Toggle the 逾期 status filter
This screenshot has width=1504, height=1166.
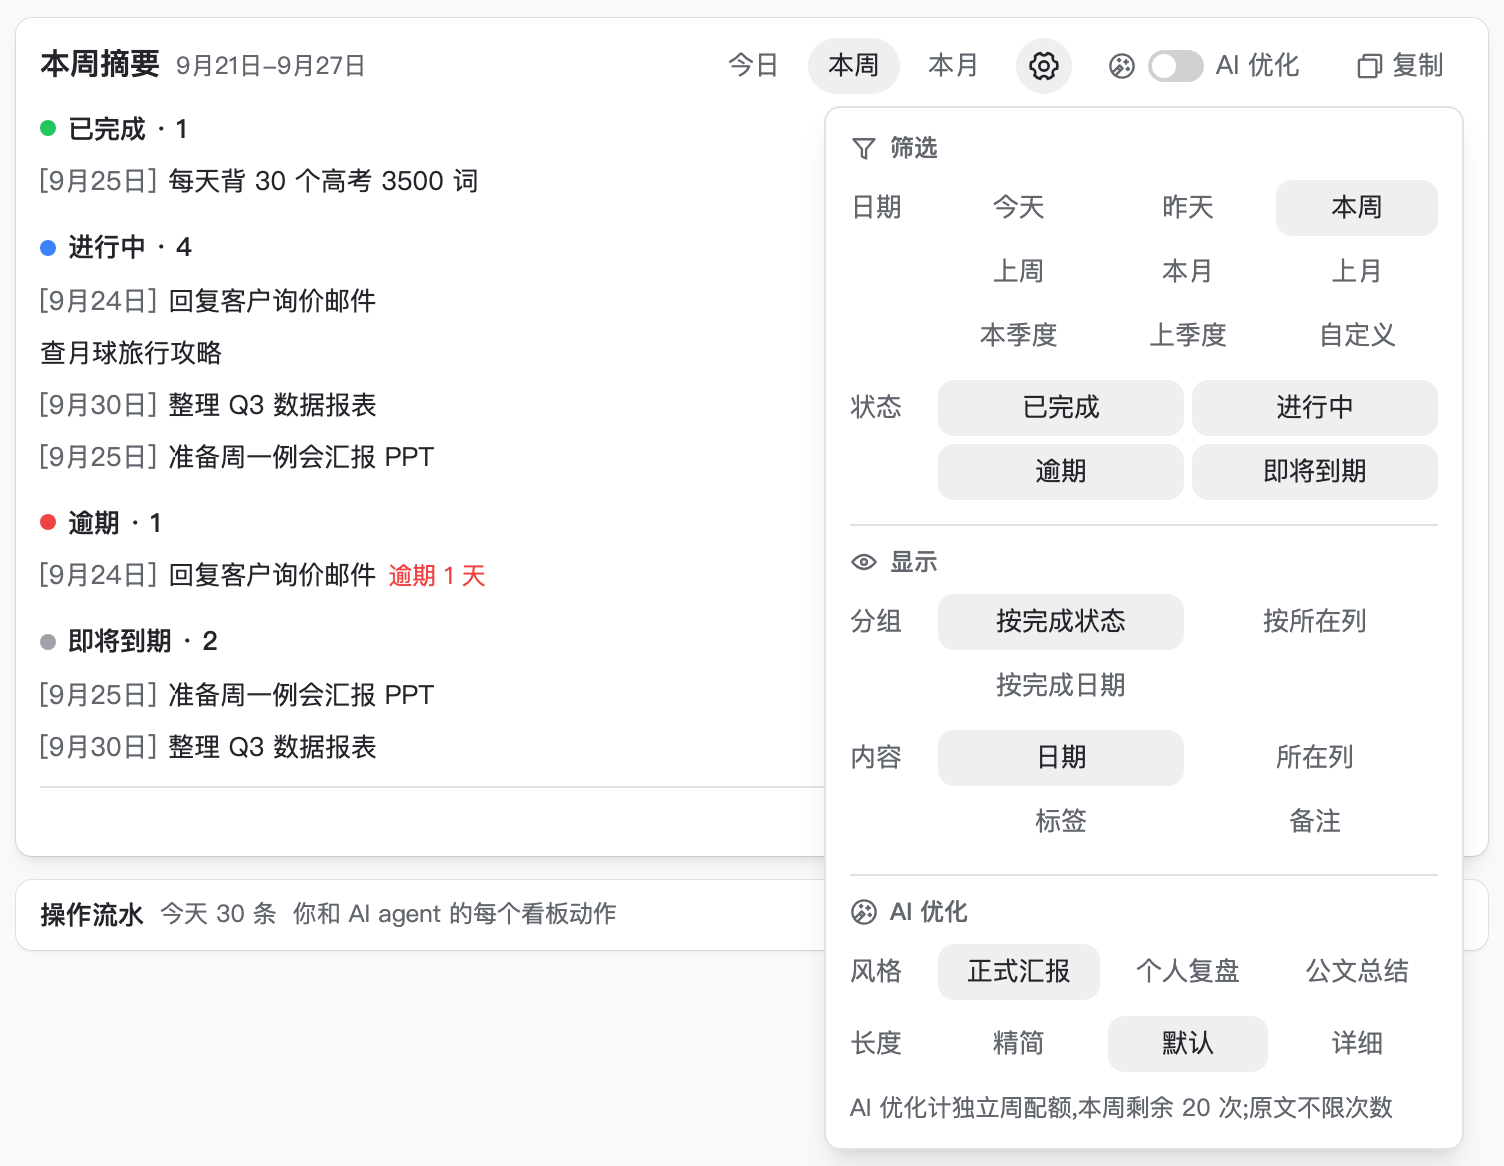1061,472
